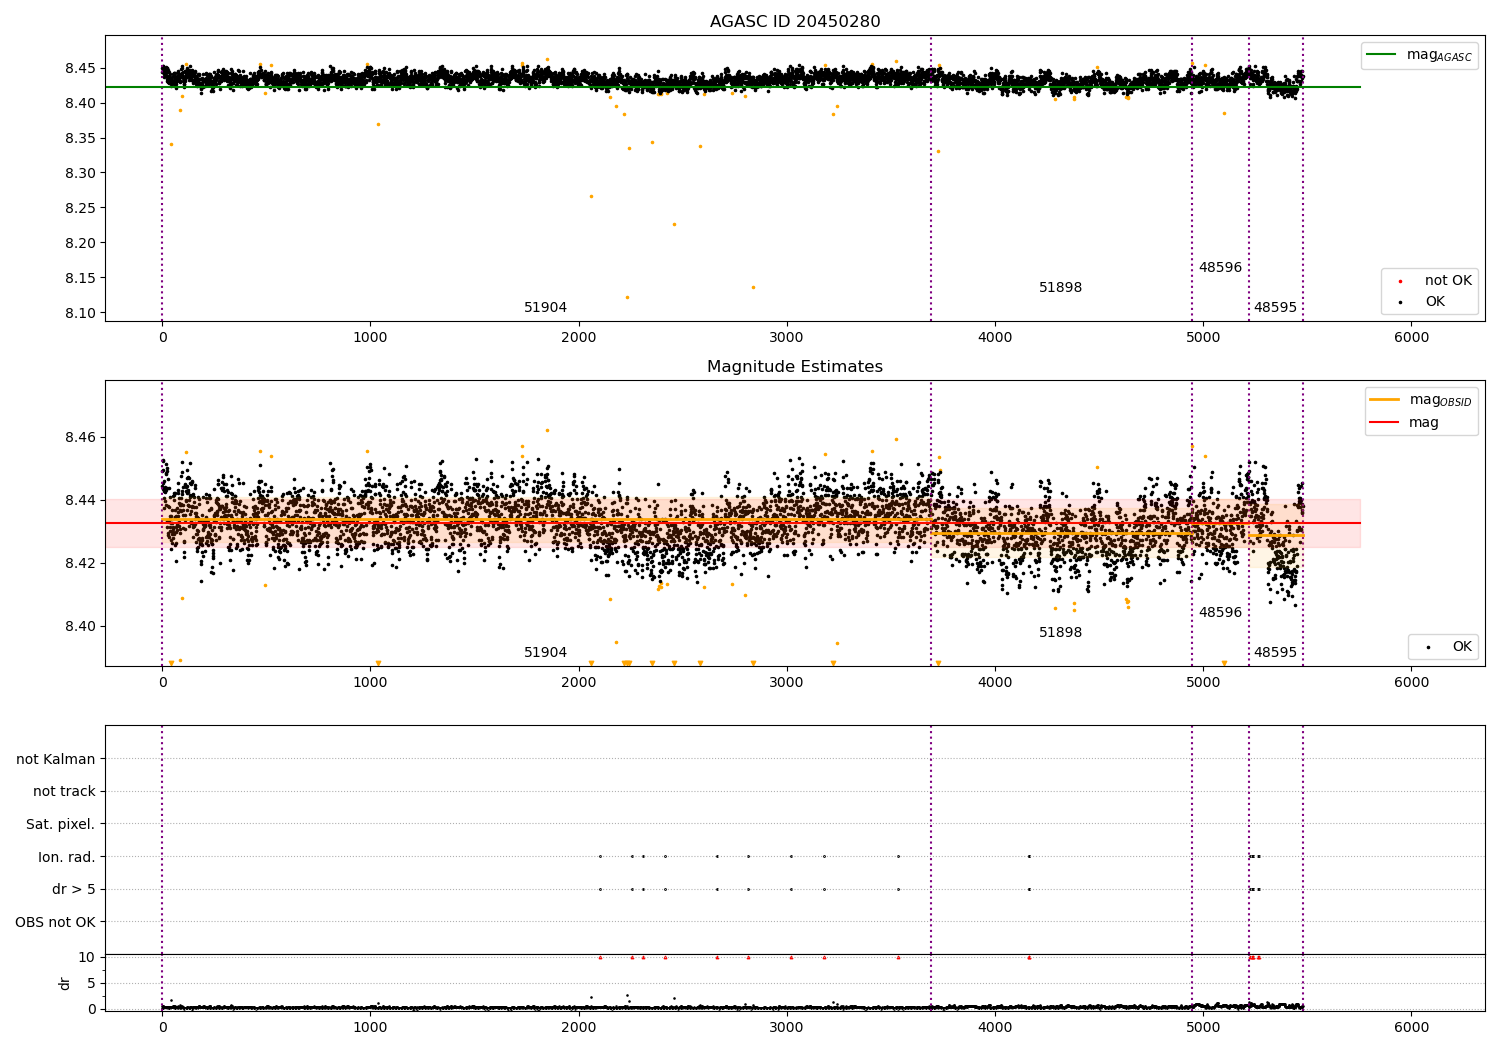Click OBSID label 51904 in the top plot

coord(545,308)
